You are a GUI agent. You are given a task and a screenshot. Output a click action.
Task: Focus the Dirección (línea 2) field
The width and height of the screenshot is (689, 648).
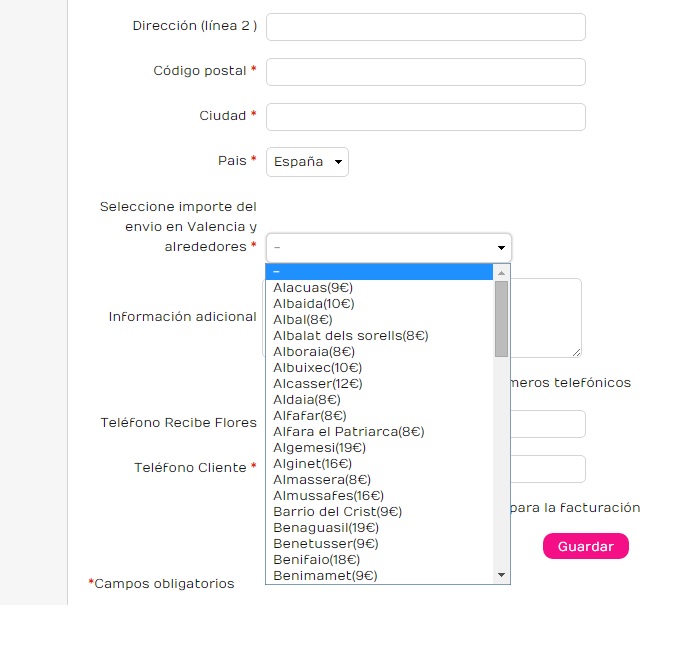[x=425, y=27]
